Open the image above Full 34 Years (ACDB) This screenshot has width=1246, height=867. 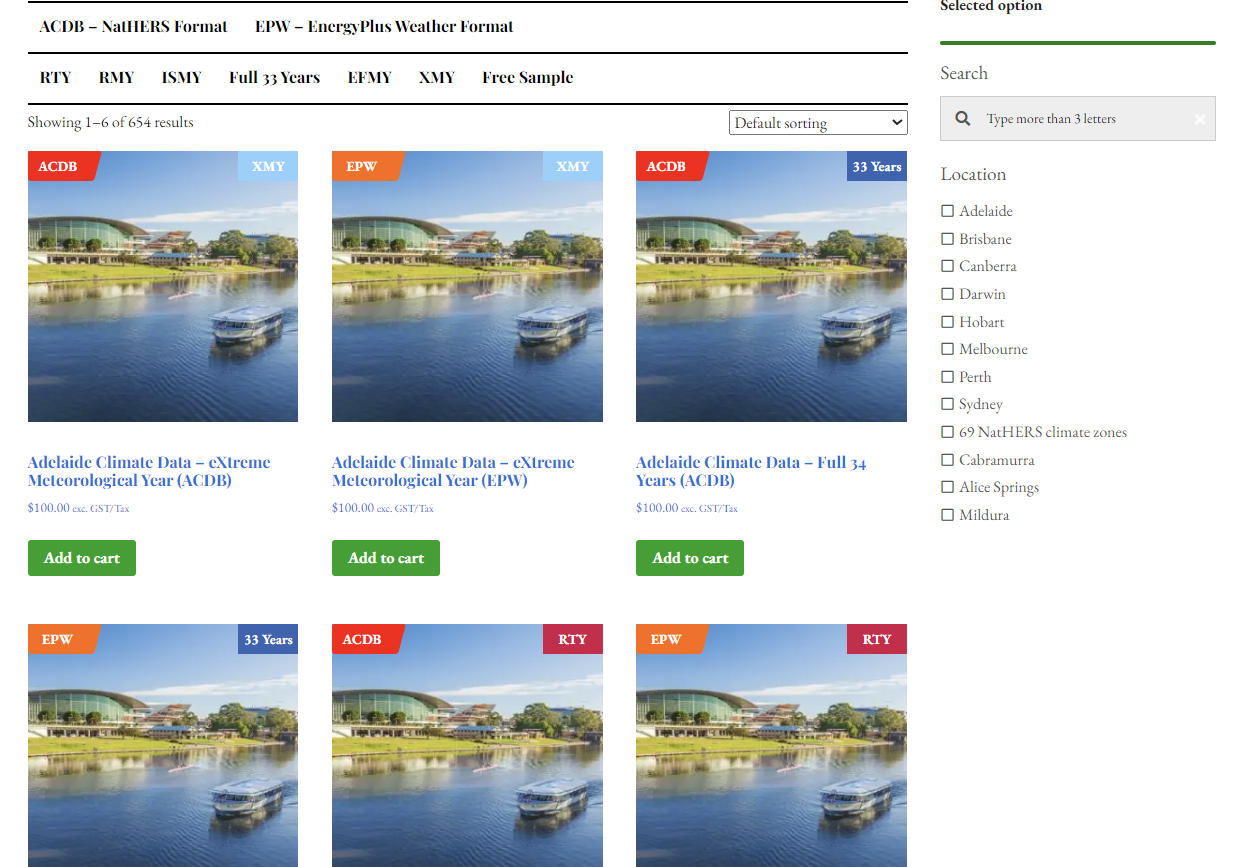click(x=771, y=286)
